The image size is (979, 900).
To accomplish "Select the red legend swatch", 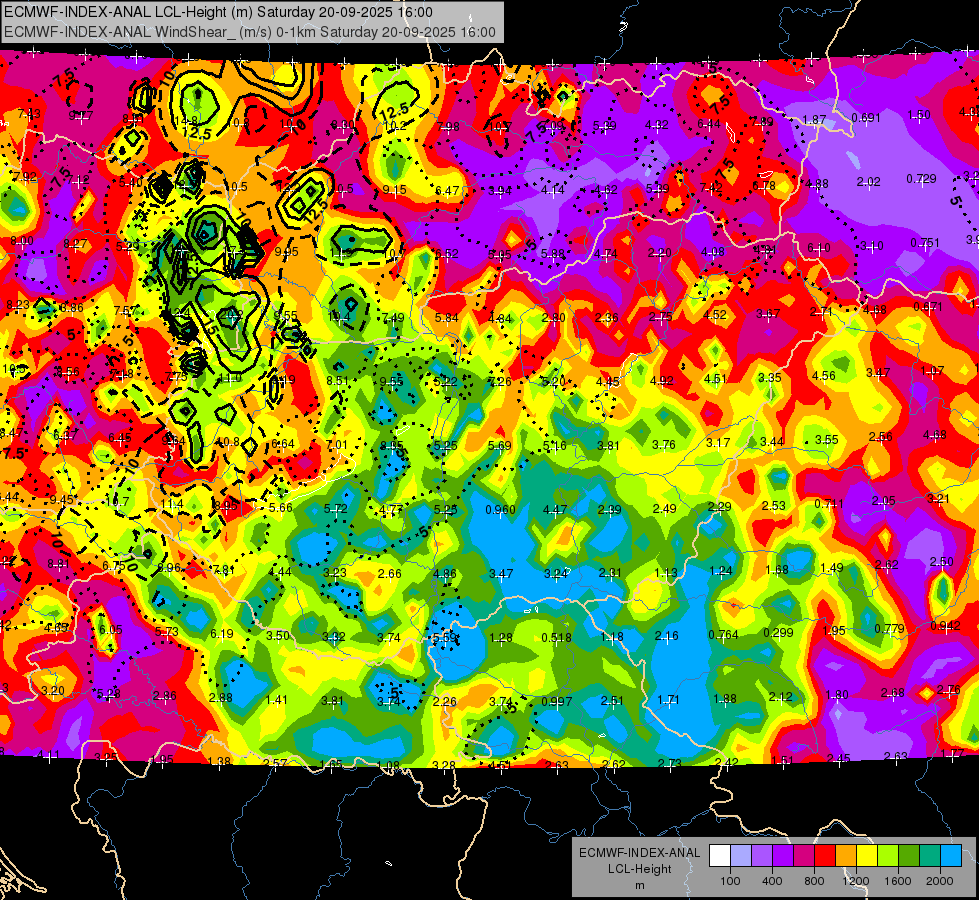I will tap(825, 856).
